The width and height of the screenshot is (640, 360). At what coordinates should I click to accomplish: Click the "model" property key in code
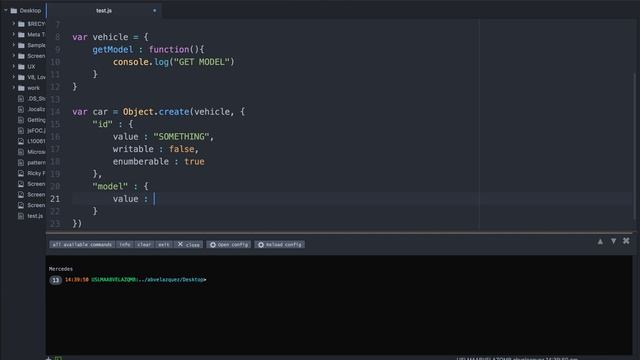110,187
